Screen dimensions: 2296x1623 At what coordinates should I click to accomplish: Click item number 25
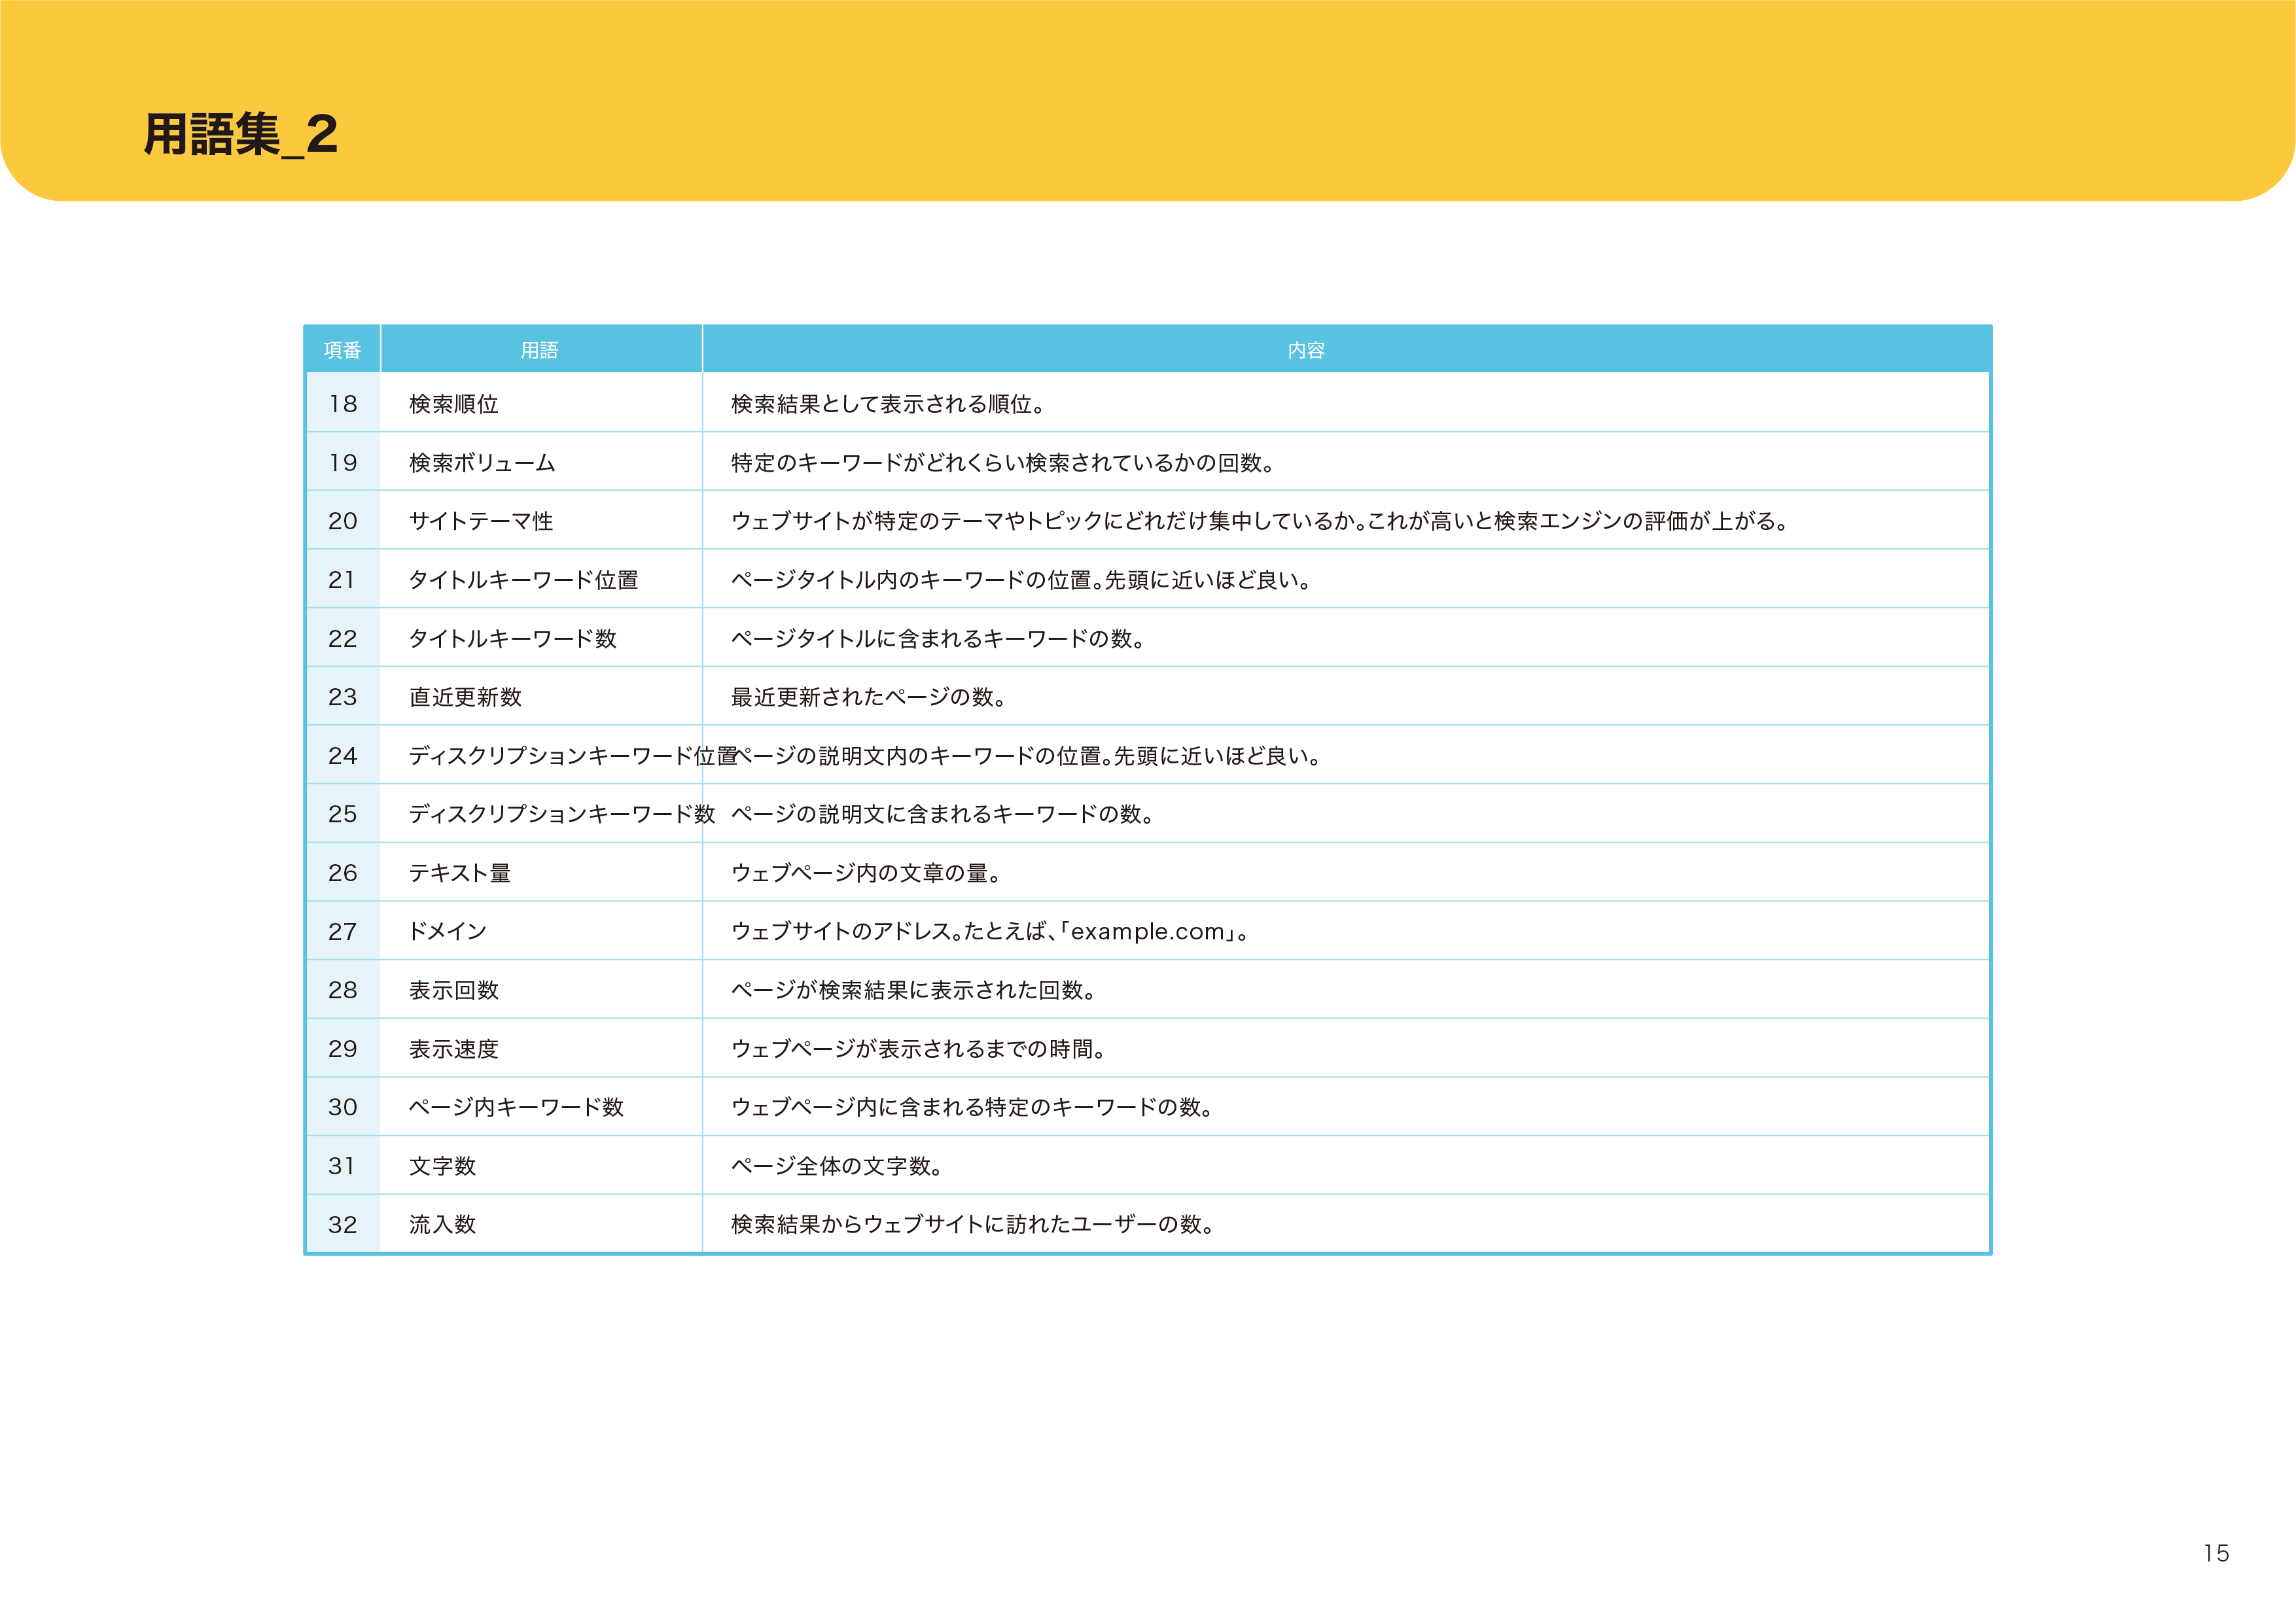[x=343, y=814]
